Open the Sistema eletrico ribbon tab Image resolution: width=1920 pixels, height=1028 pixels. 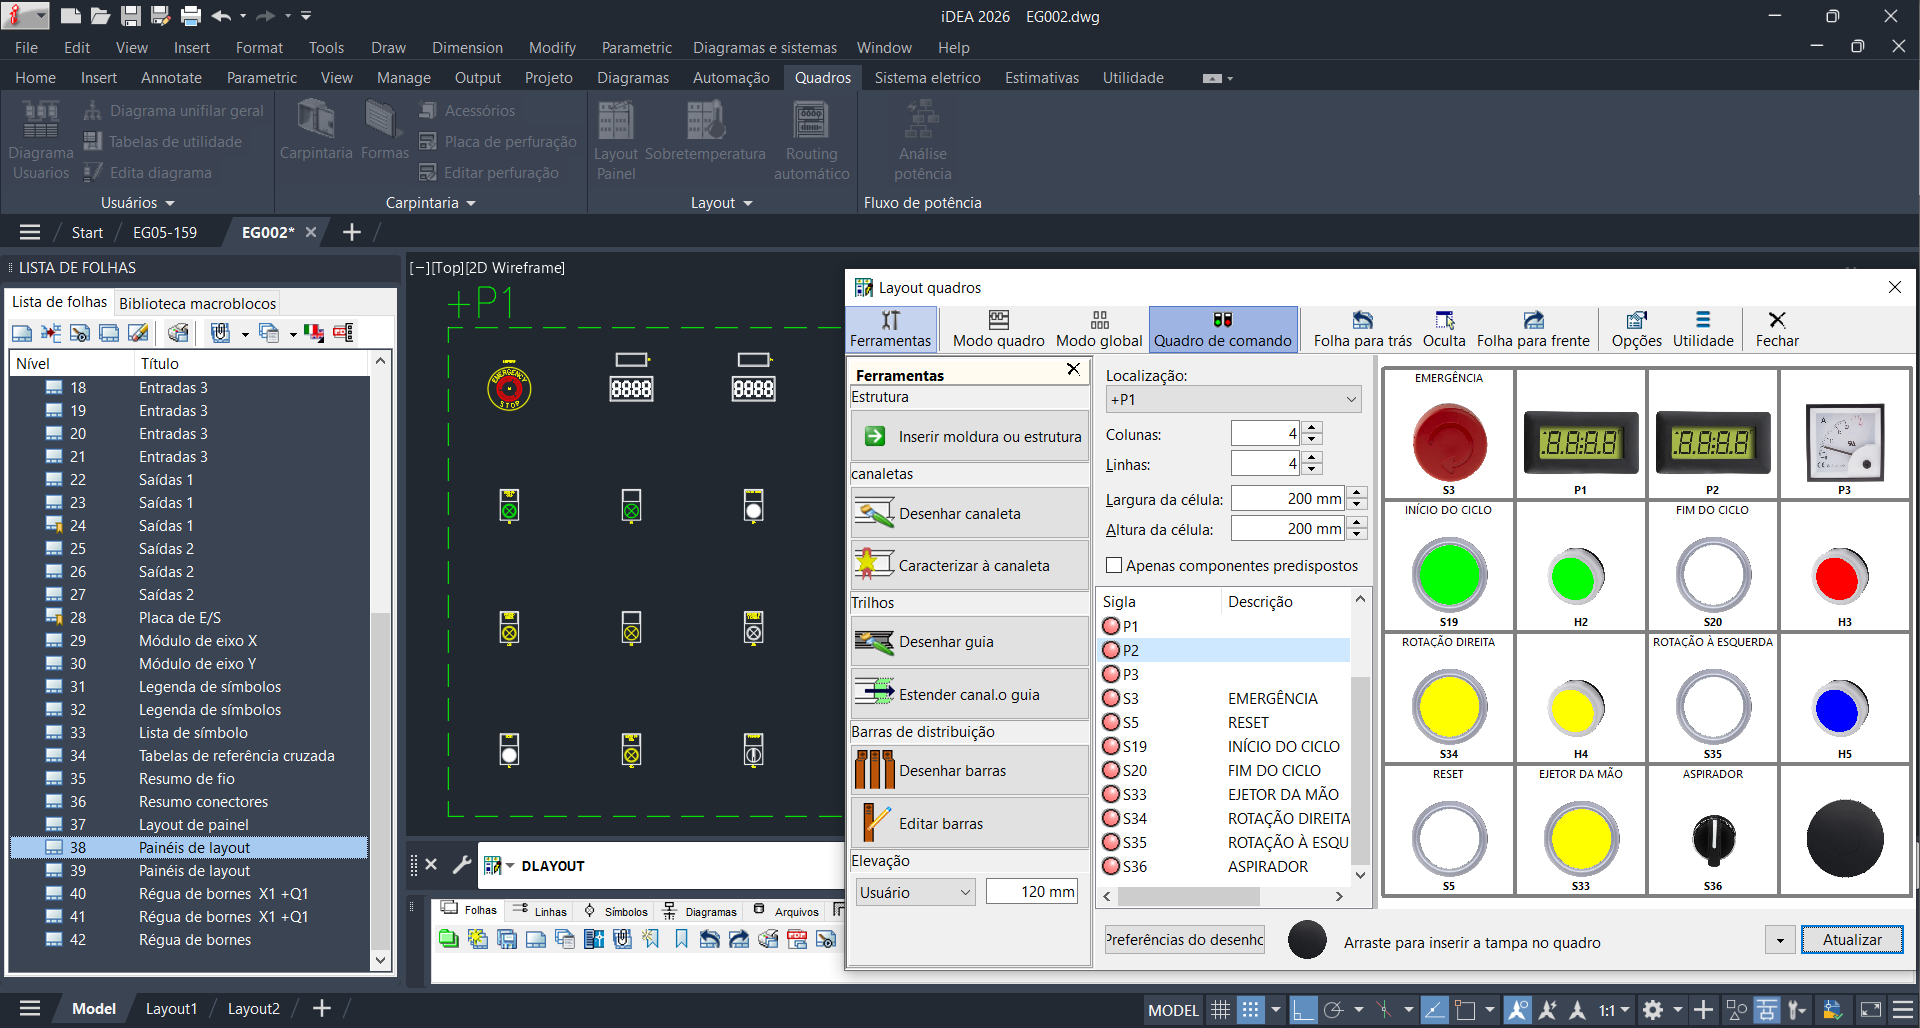pyautogui.click(x=927, y=78)
